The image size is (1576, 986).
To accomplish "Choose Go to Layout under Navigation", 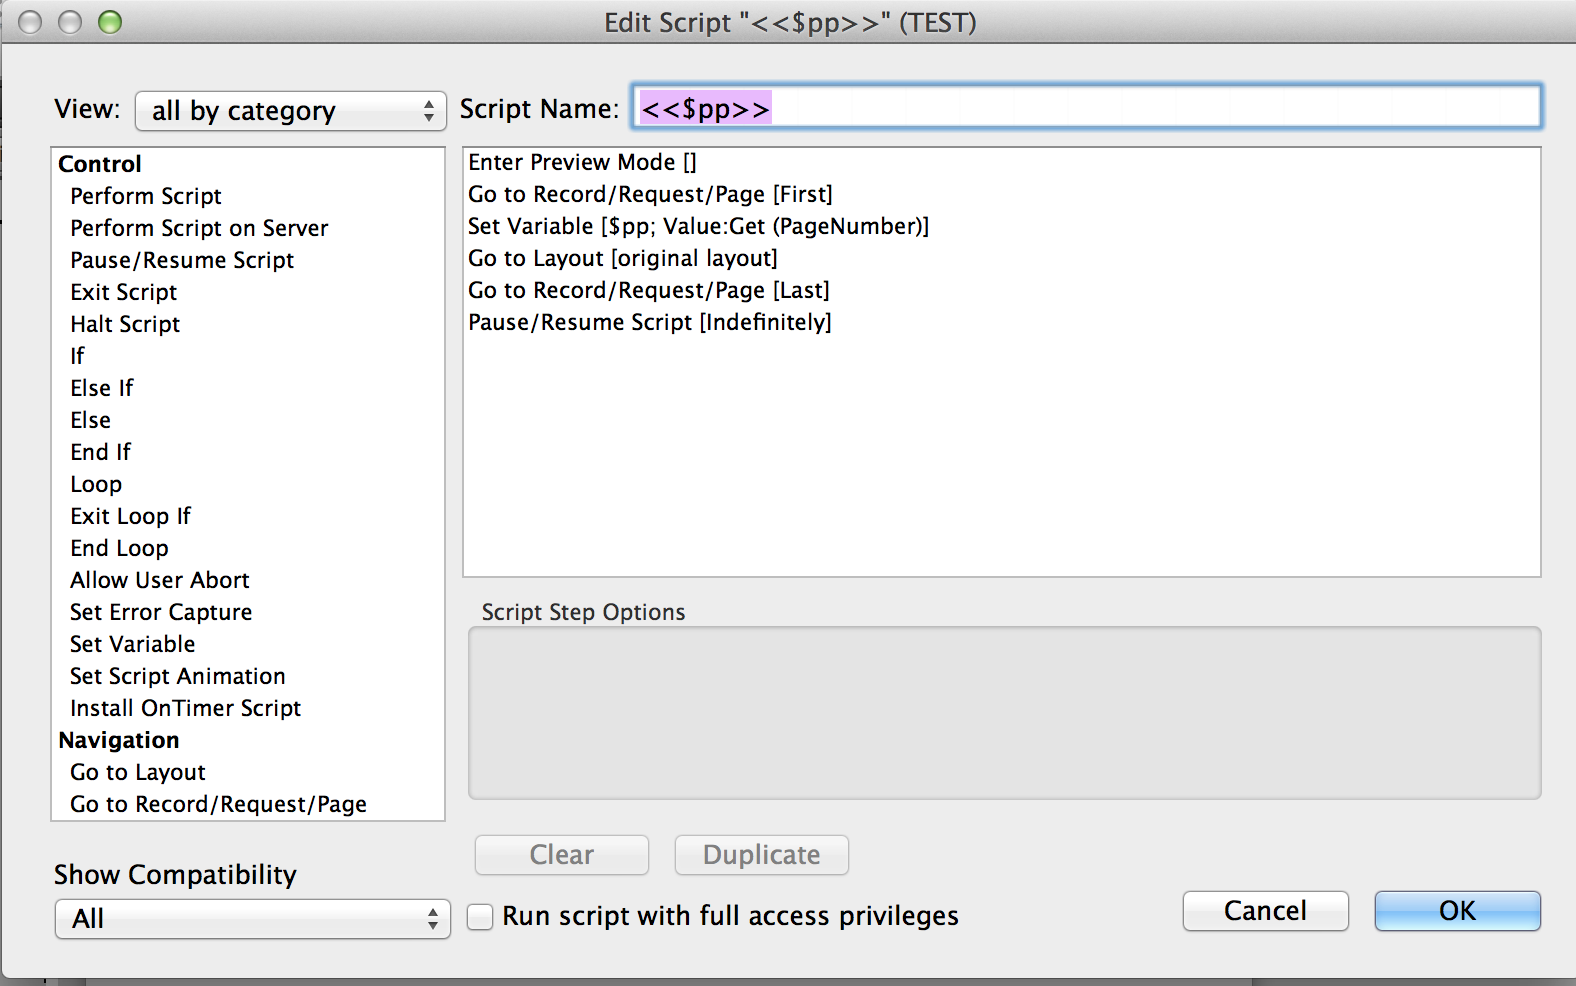I will [138, 772].
